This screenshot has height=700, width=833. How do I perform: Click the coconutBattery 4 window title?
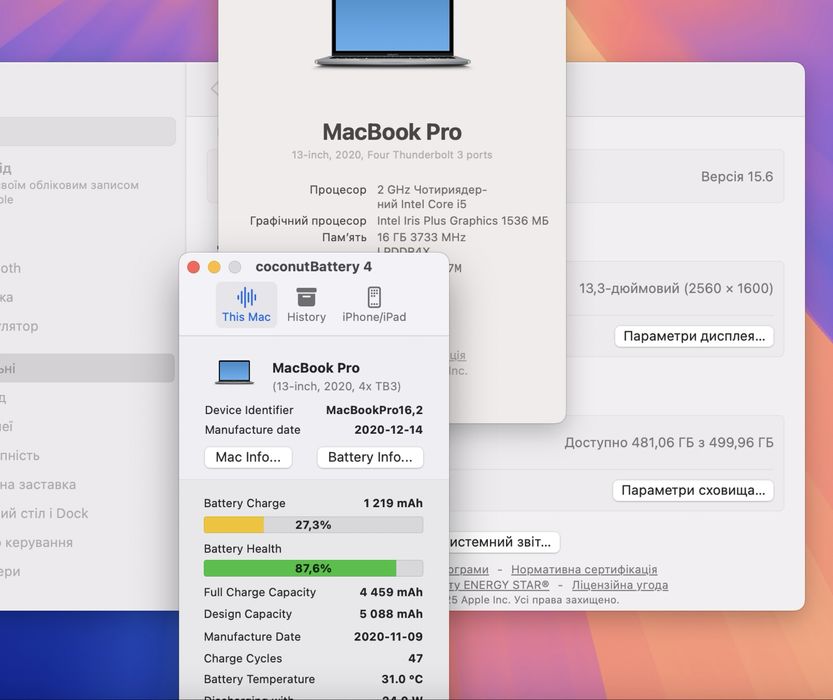313,267
